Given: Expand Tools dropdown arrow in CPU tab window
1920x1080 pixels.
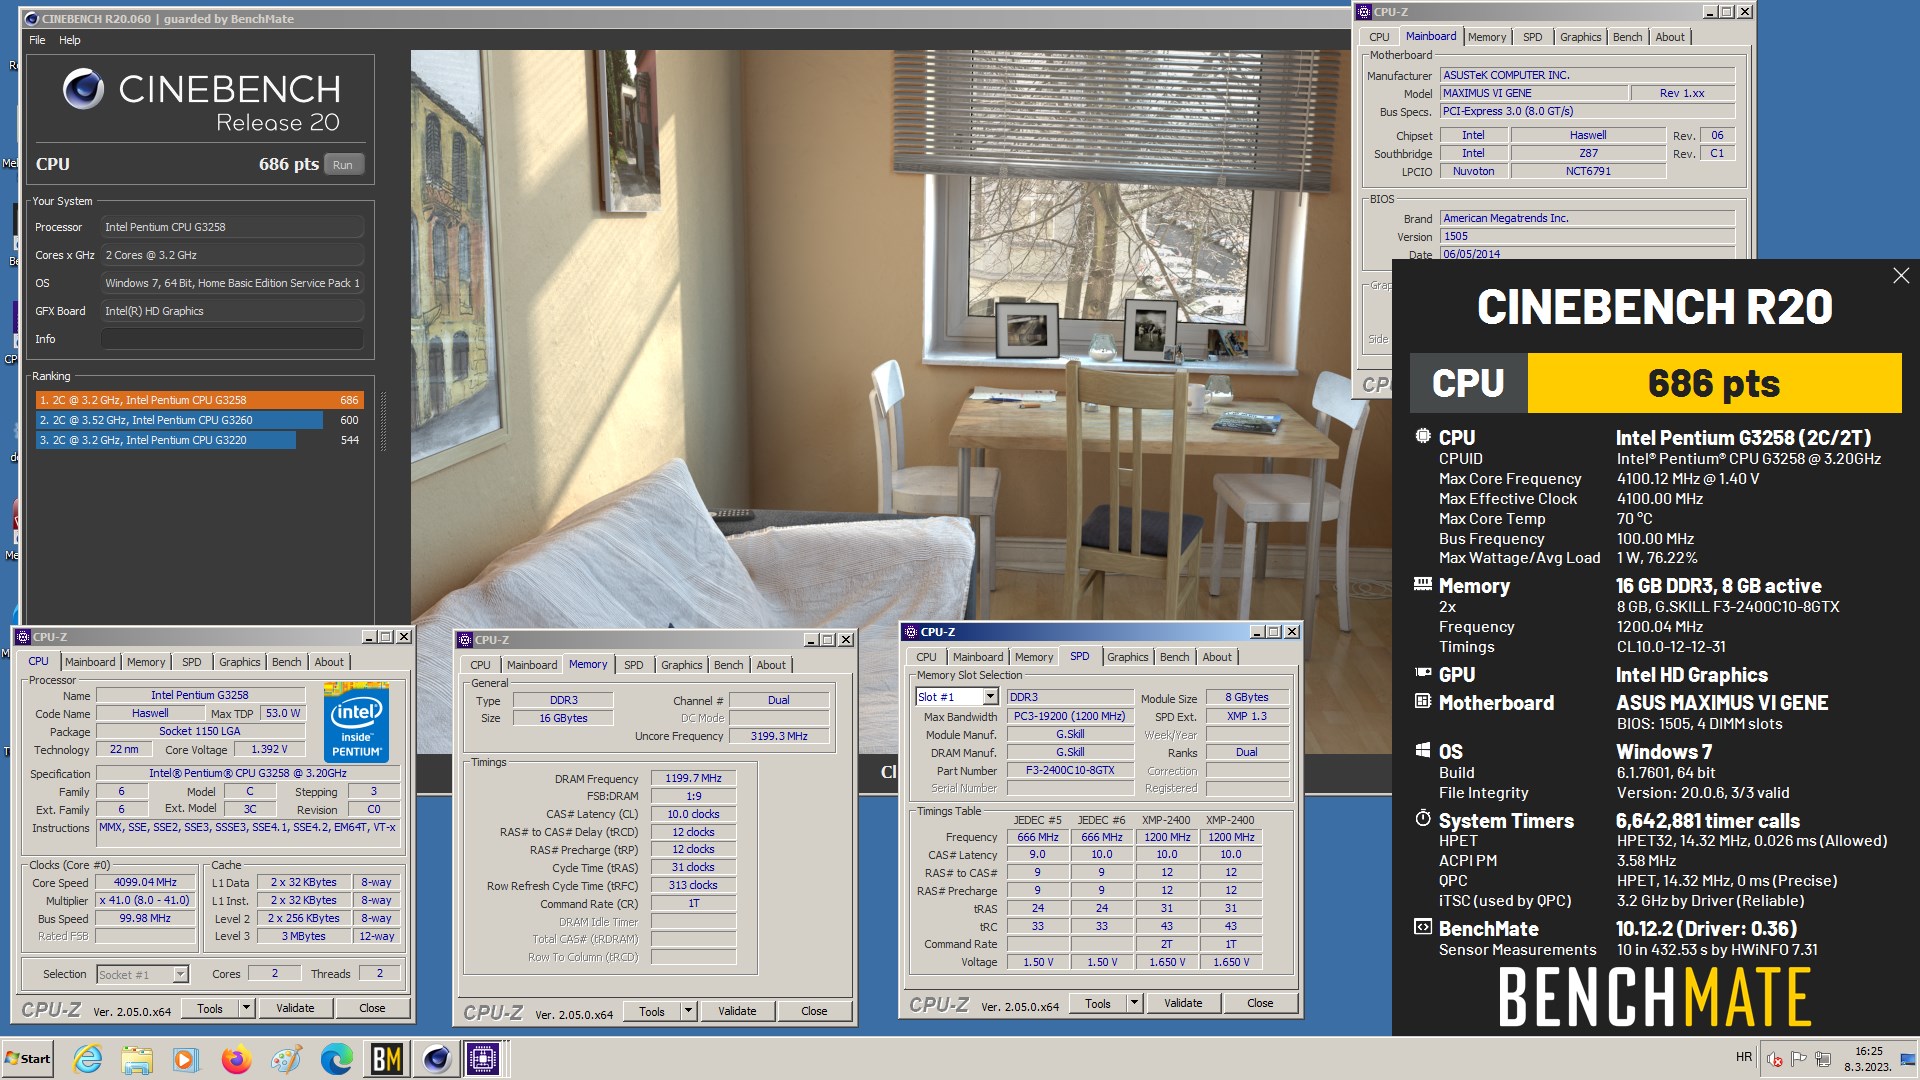Looking at the screenshot, I should click(x=246, y=1008).
